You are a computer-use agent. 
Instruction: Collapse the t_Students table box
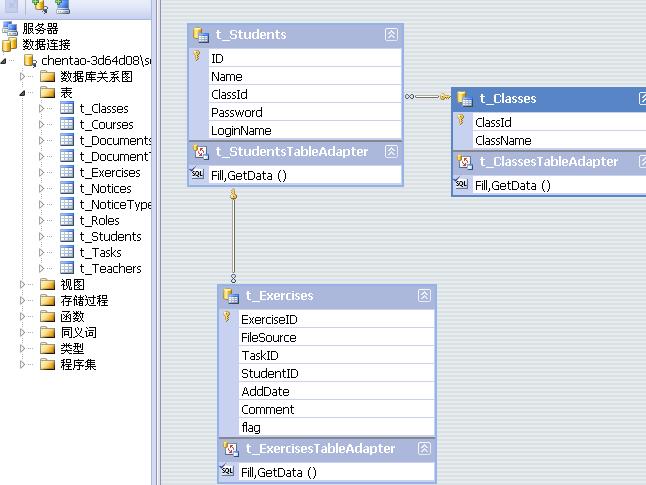(391, 35)
